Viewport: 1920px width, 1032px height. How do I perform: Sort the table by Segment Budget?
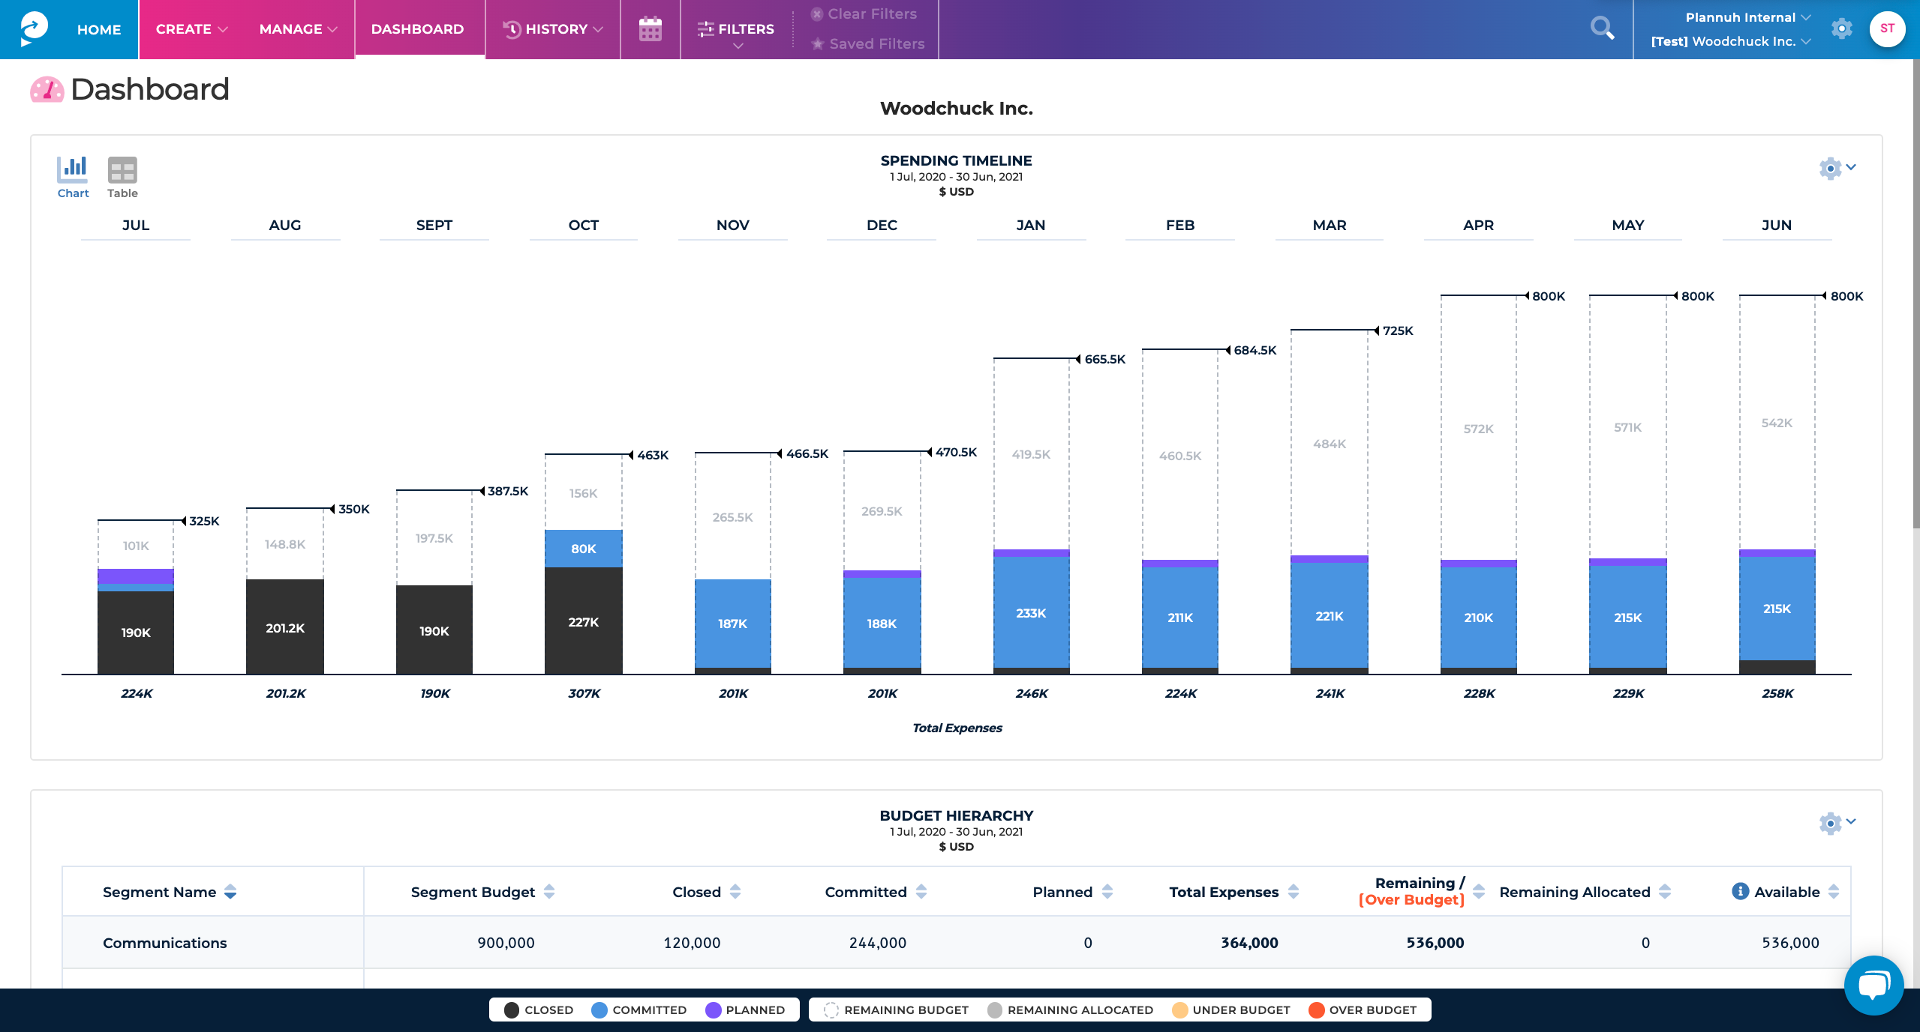[x=550, y=891]
